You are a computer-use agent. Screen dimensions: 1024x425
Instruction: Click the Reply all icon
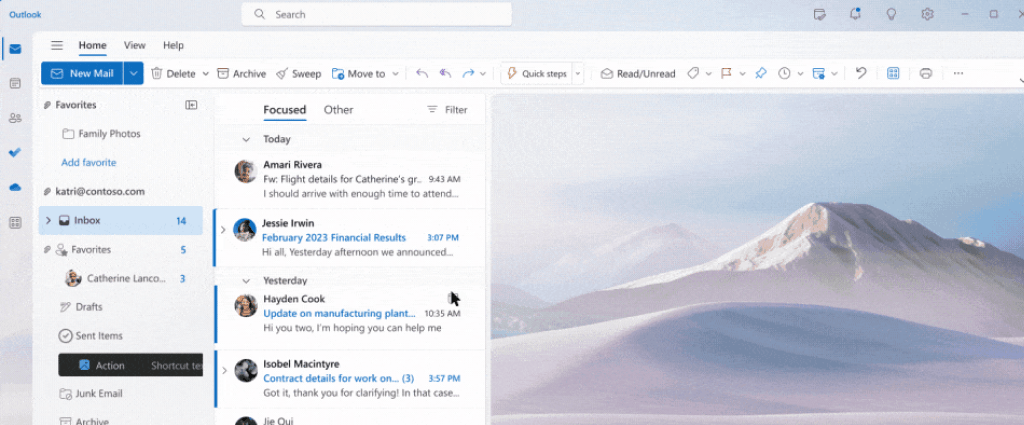pos(445,74)
